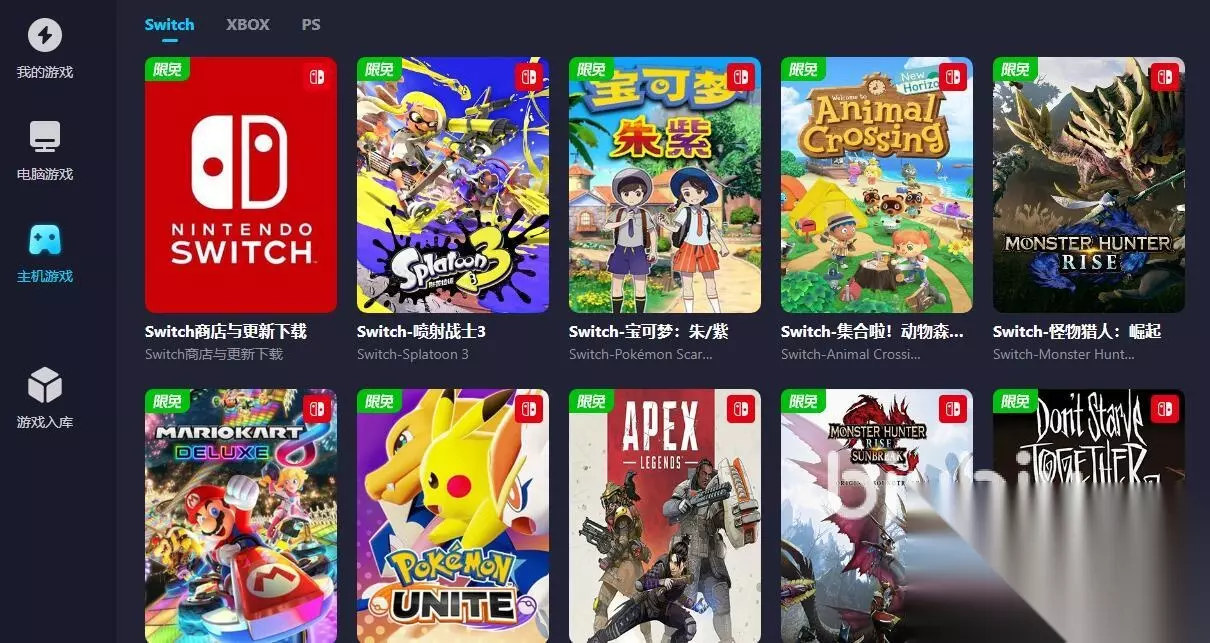This screenshot has width=1210, height=643.
Task: Select the Monster Hunter Rise Sunbreak cover
Action: [877, 516]
